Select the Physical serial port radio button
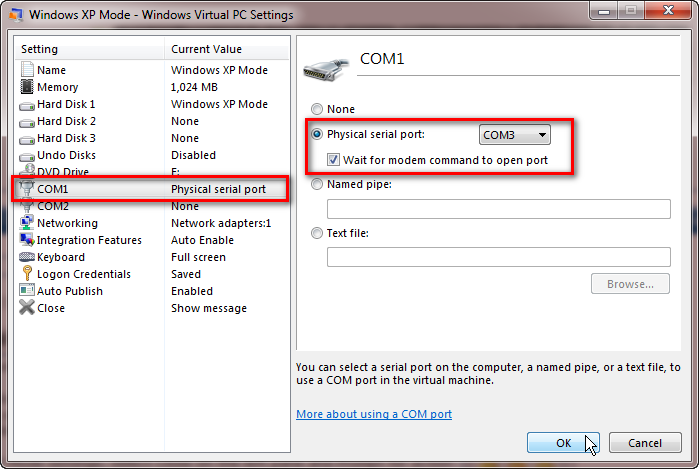Image resolution: width=699 pixels, height=469 pixels. point(317,134)
